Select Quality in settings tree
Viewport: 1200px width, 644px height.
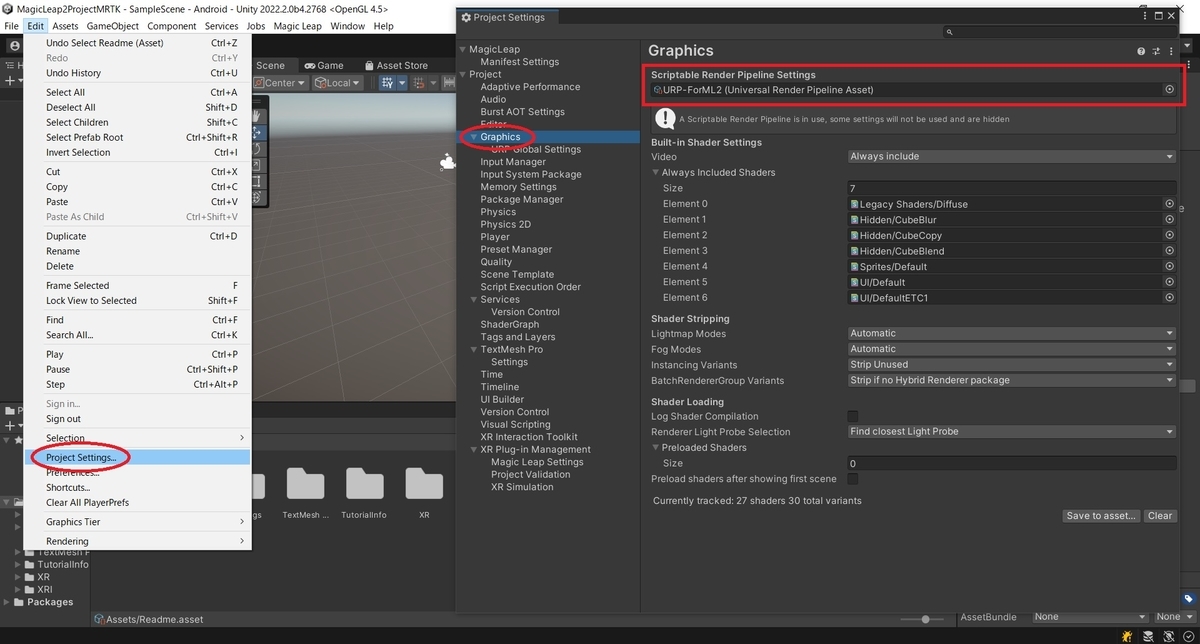(496, 262)
